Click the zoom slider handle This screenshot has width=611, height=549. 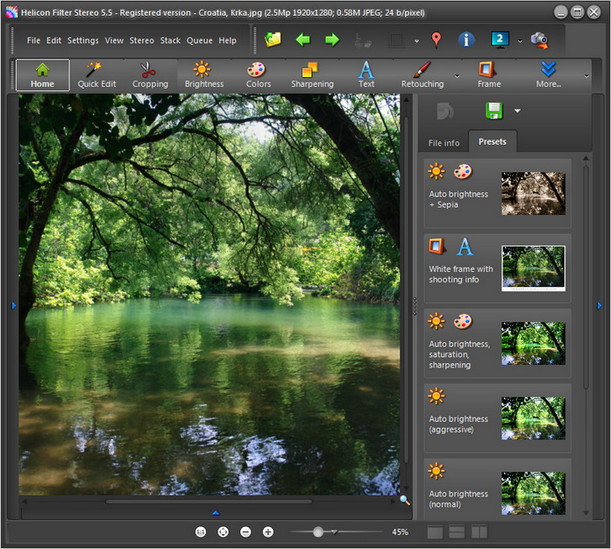point(318,532)
